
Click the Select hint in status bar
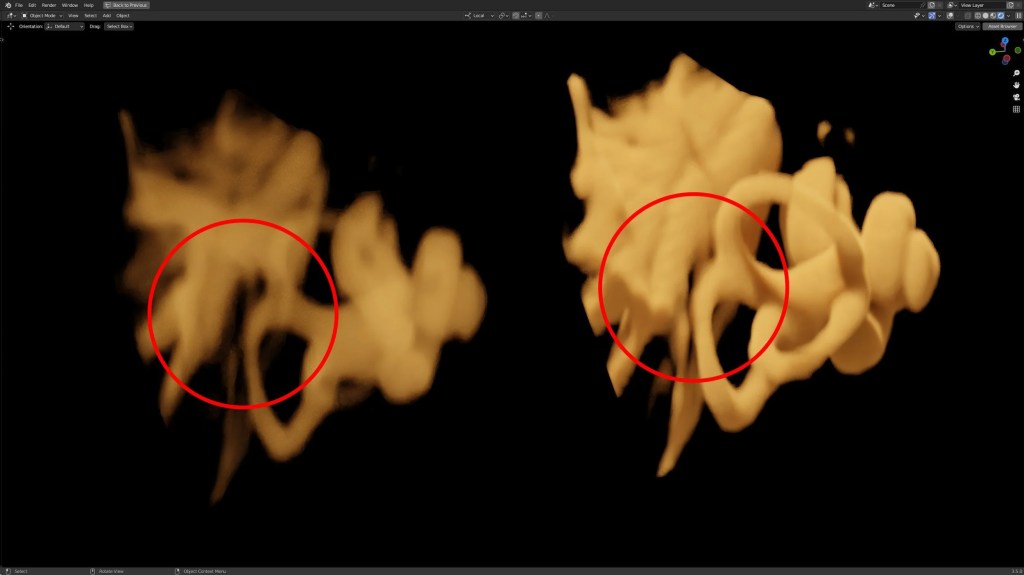(x=21, y=571)
